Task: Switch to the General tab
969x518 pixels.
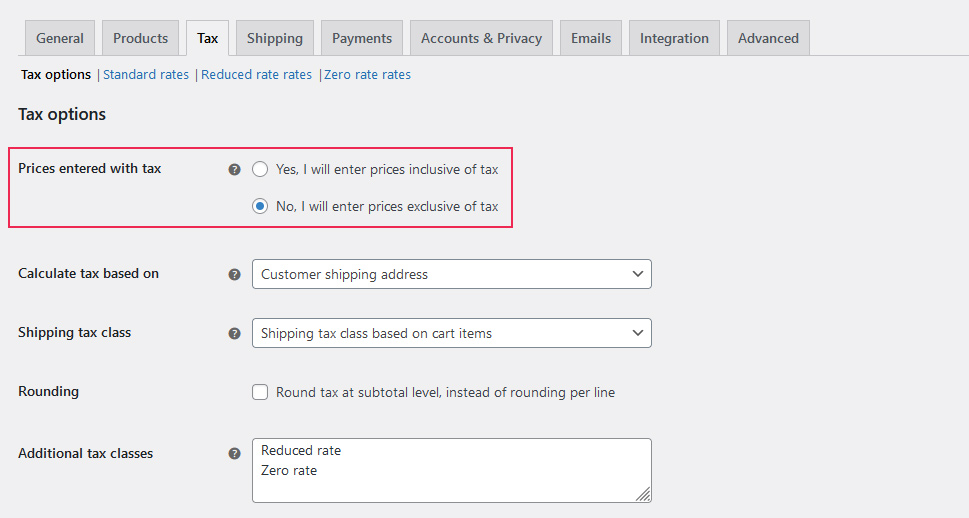Action: [x=60, y=38]
